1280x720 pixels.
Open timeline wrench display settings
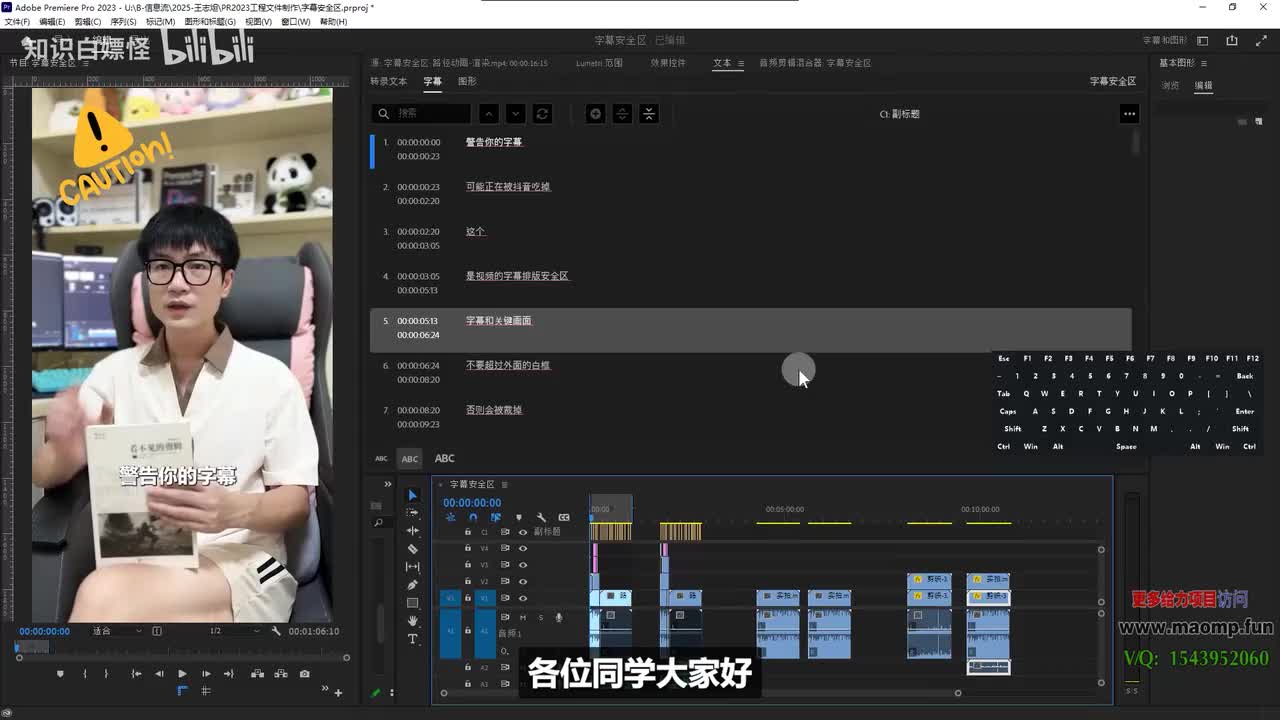click(x=541, y=517)
